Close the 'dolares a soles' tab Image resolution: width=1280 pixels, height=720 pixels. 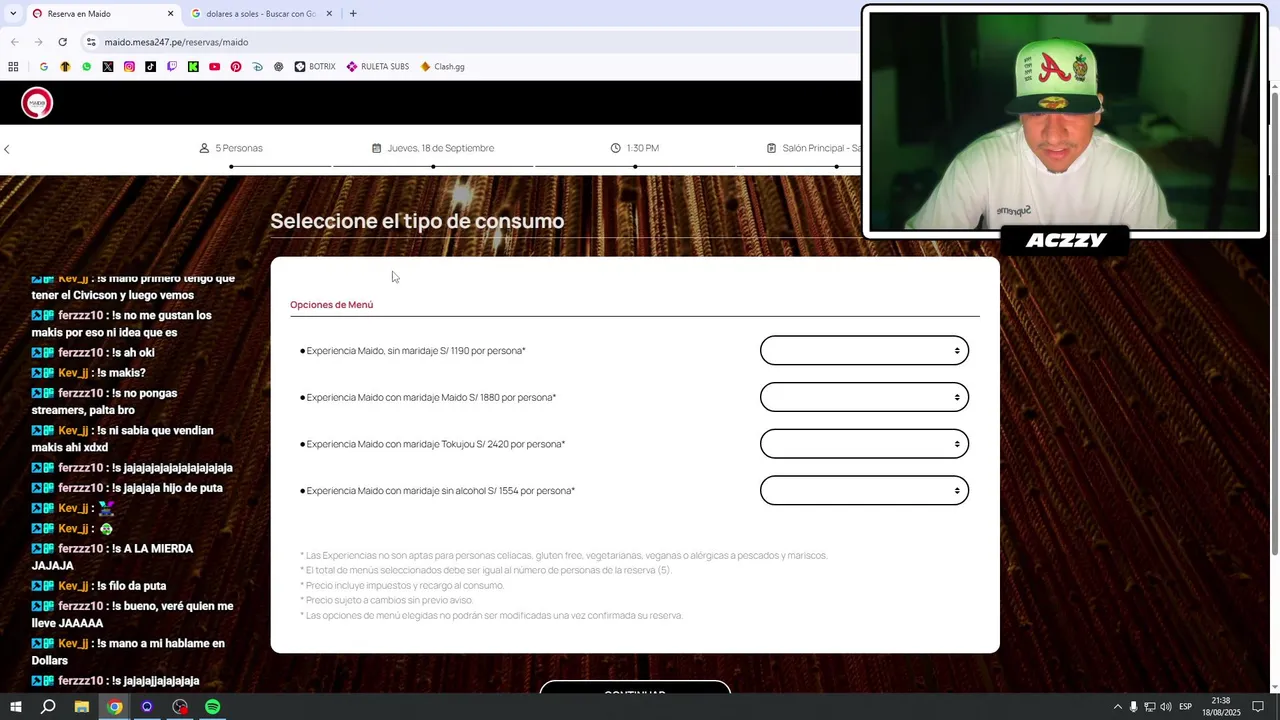329,14
